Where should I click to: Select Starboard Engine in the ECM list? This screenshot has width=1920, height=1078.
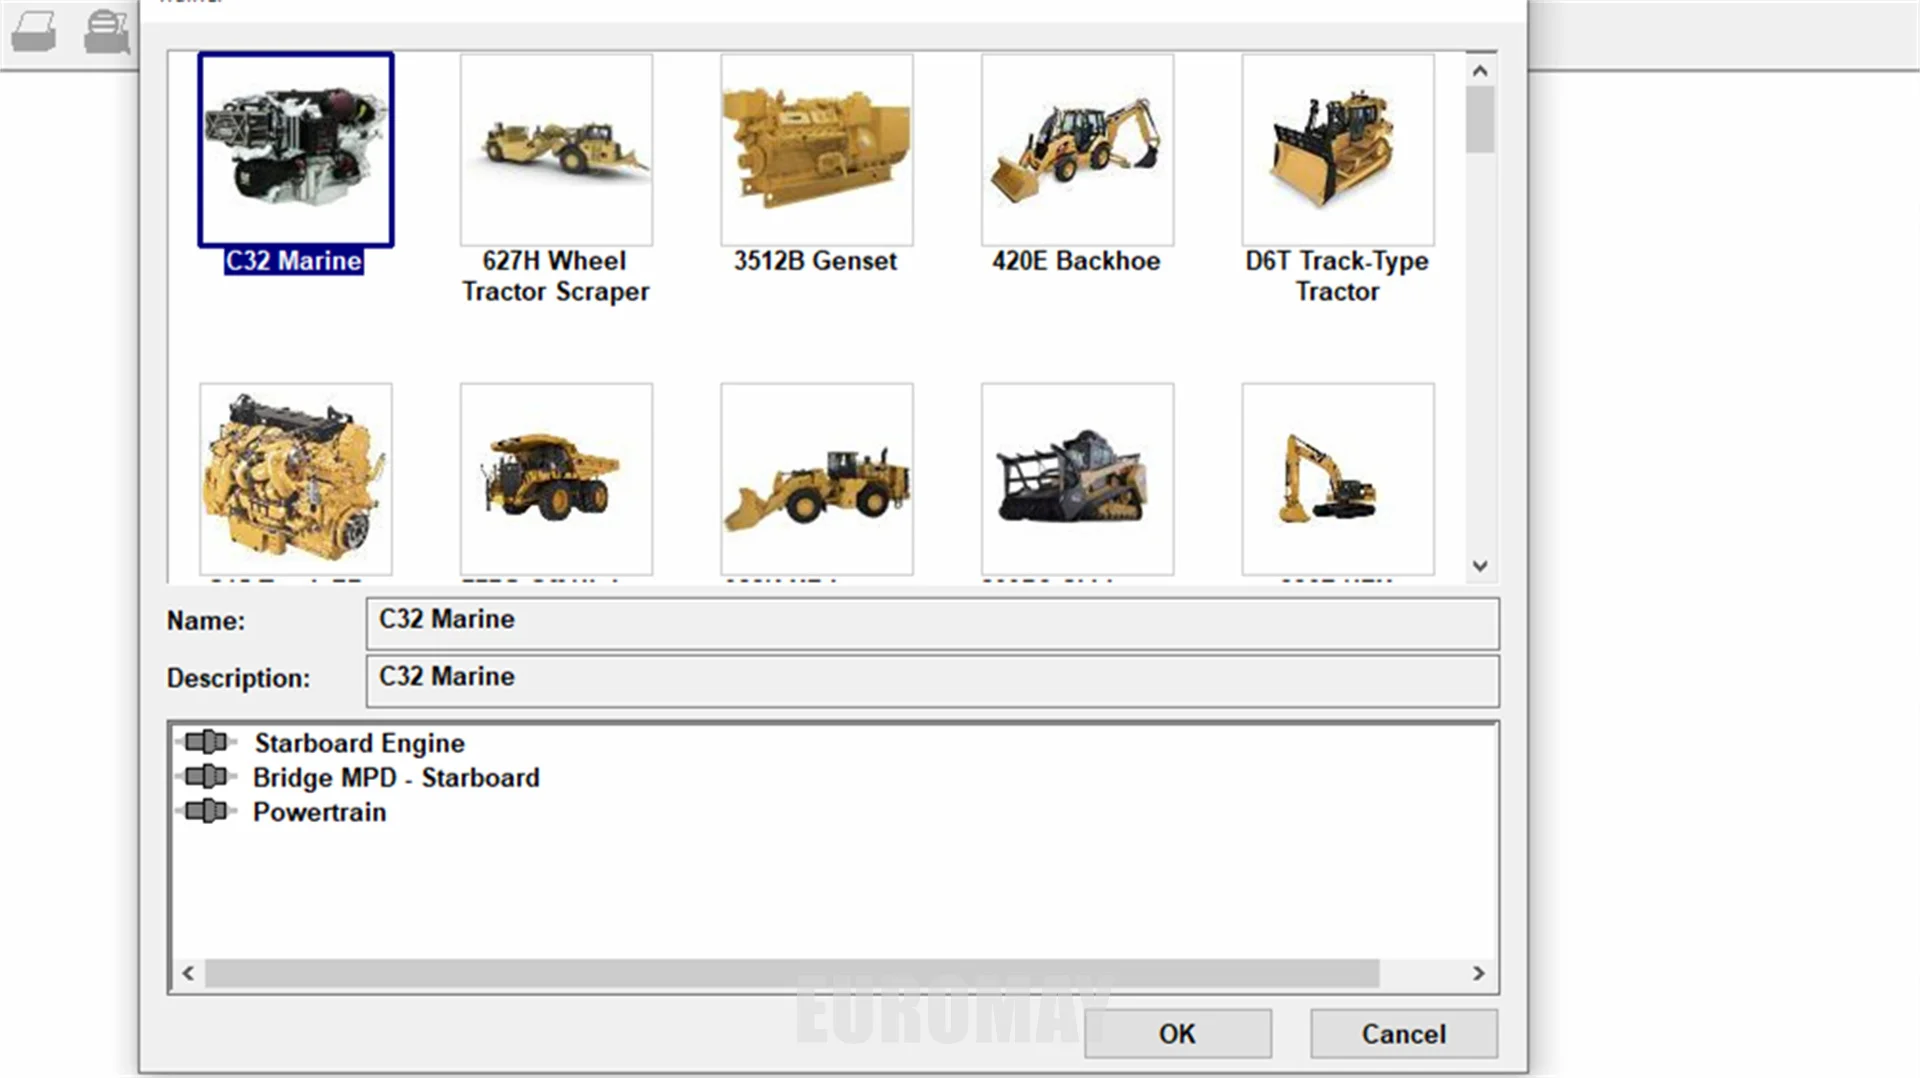tap(359, 743)
